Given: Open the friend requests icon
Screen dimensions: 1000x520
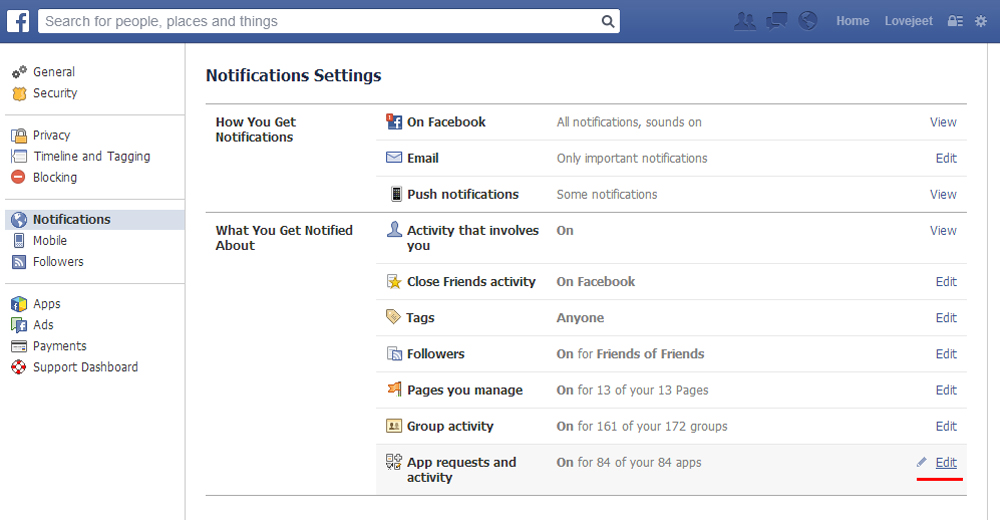Looking at the screenshot, I should coord(744,21).
